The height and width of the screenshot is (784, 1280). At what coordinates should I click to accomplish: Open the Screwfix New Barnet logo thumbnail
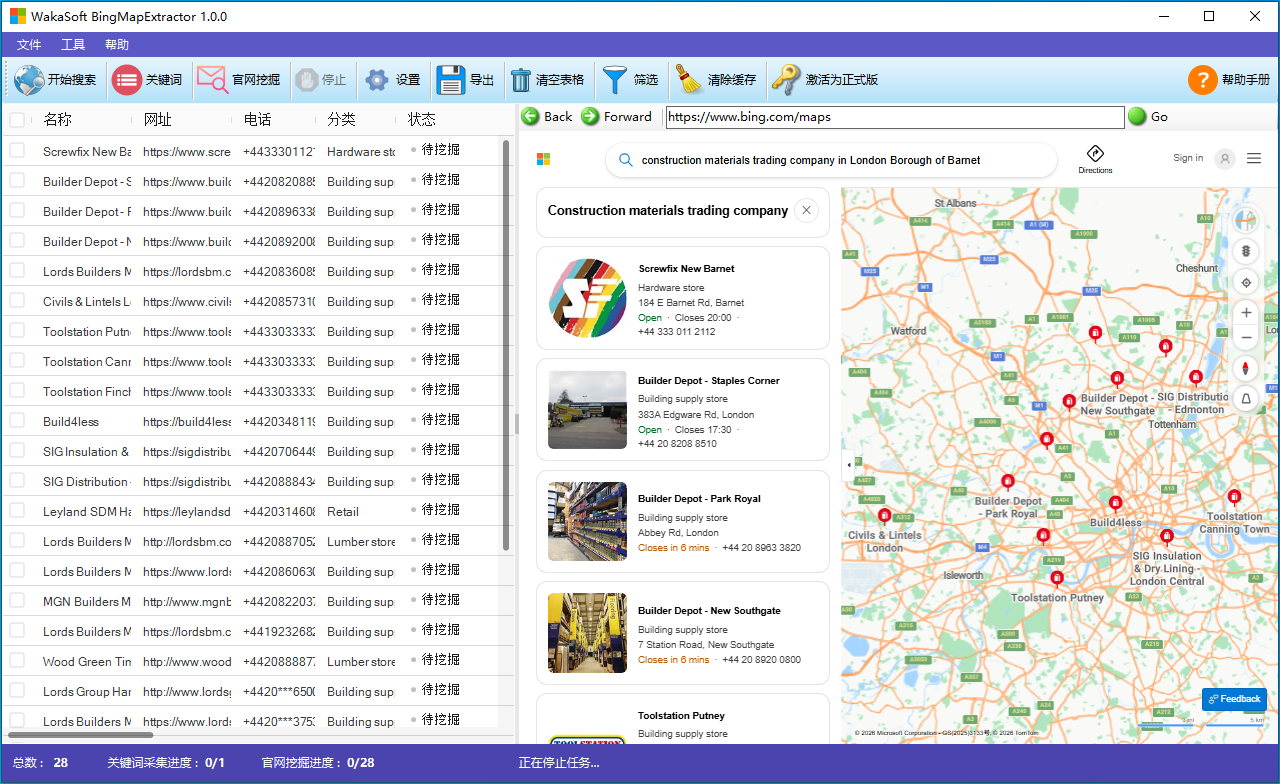tap(588, 298)
